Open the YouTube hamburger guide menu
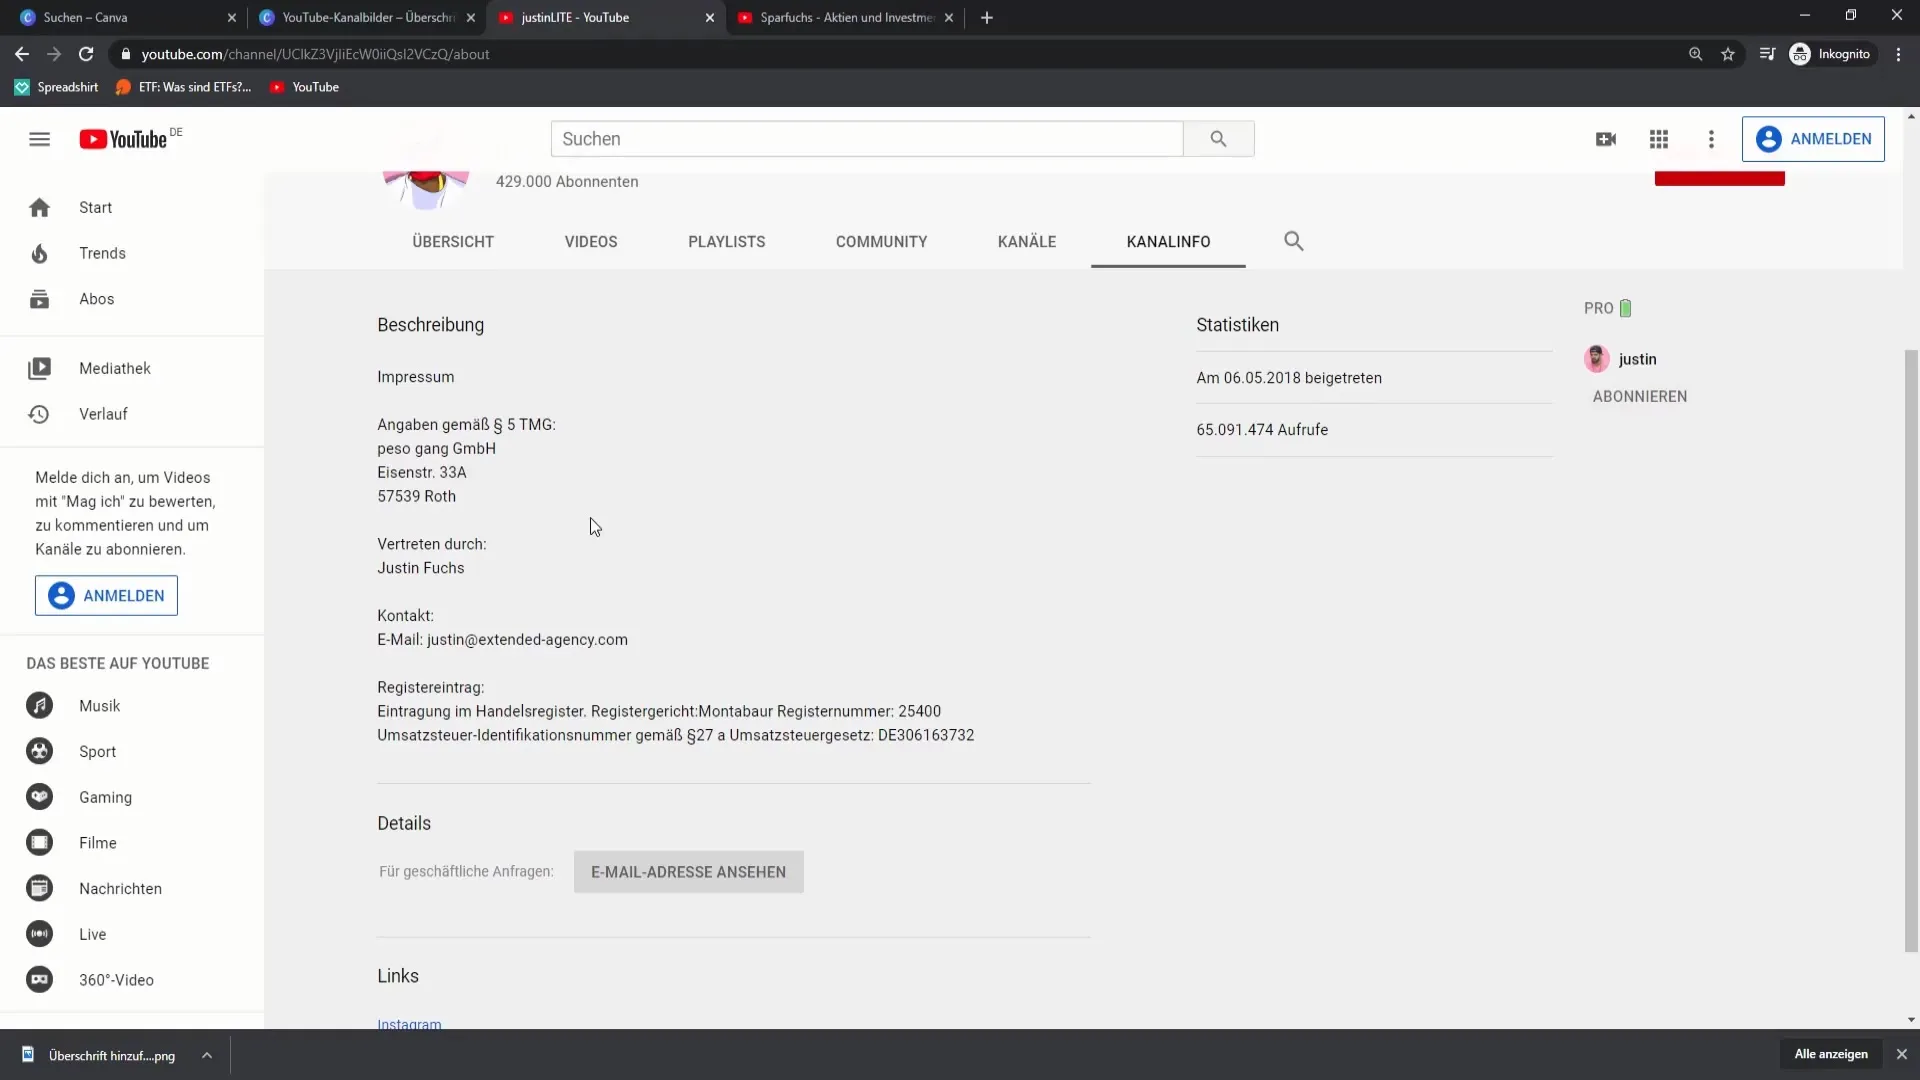The image size is (1920, 1080). tap(39, 139)
